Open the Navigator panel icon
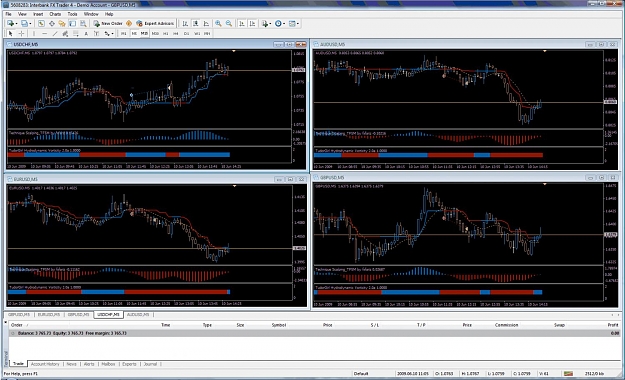The height and width of the screenshot is (380, 625). click(62, 24)
